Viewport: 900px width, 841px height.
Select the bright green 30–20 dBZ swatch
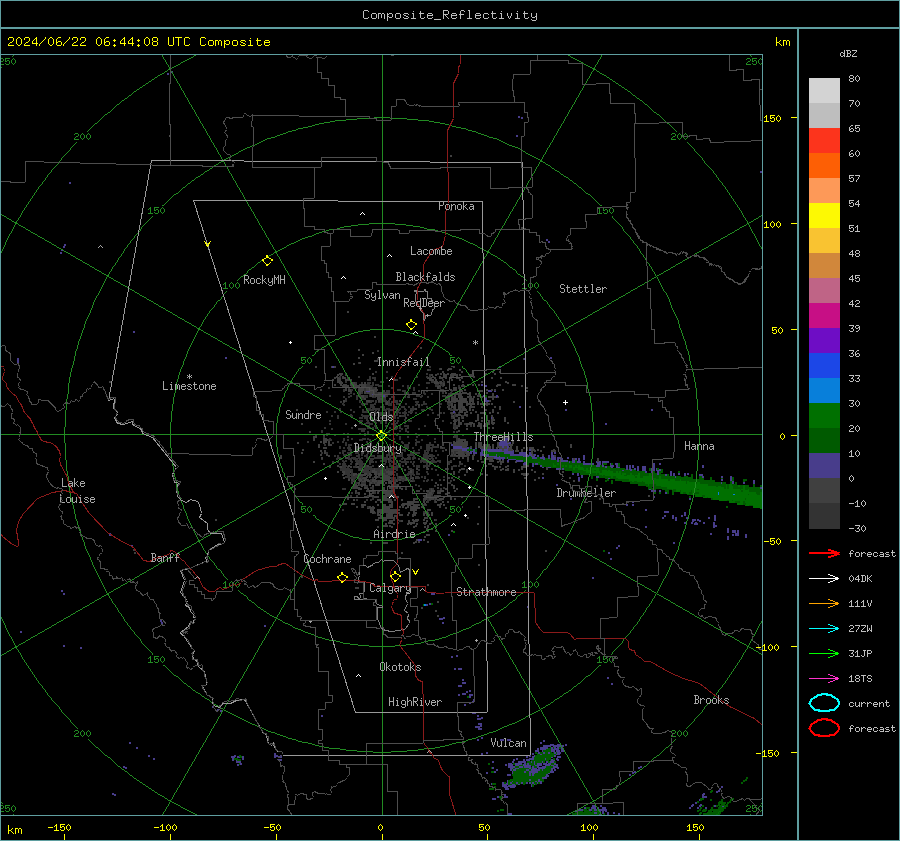pyautogui.click(x=824, y=416)
